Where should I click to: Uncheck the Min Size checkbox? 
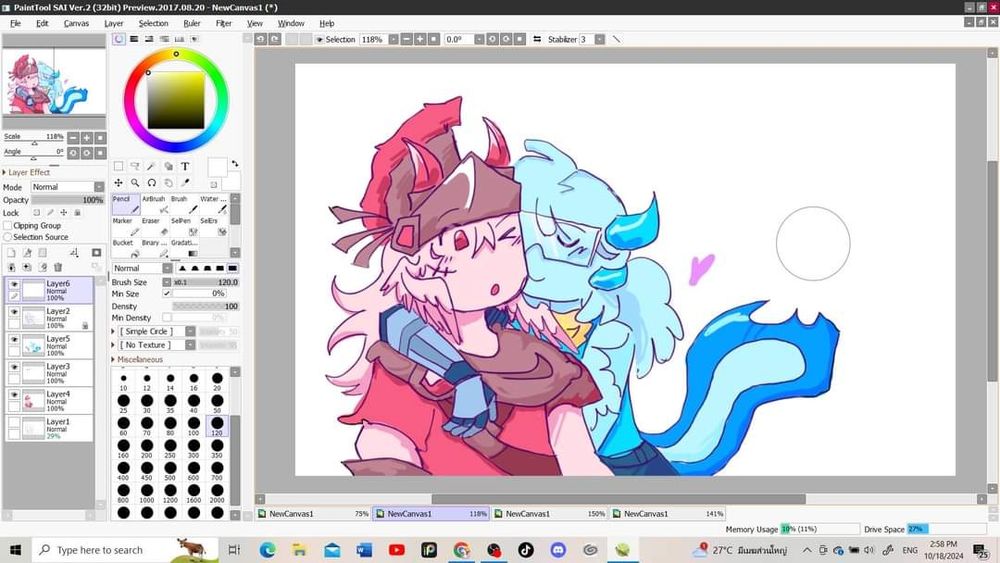(167, 294)
